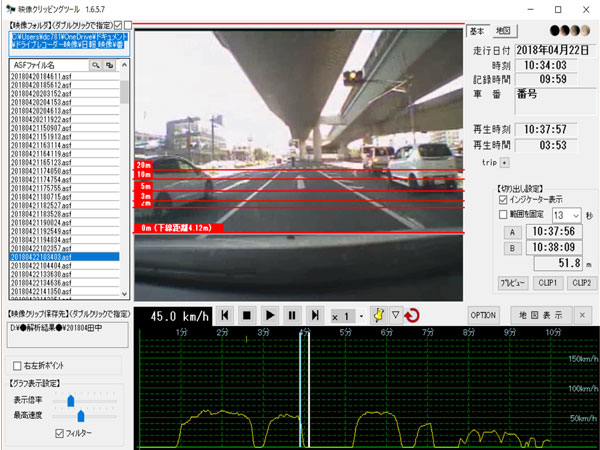Select the third moon-phase circle icon
Image resolution: width=600 pixels, height=450 pixels.
[575, 31]
